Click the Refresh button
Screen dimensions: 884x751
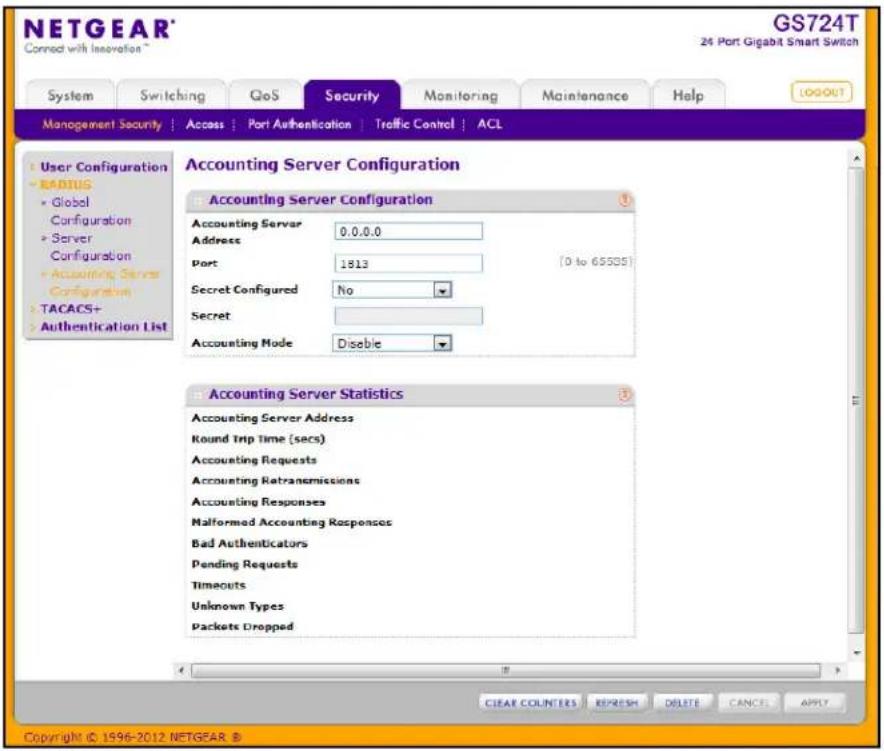point(617,703)
